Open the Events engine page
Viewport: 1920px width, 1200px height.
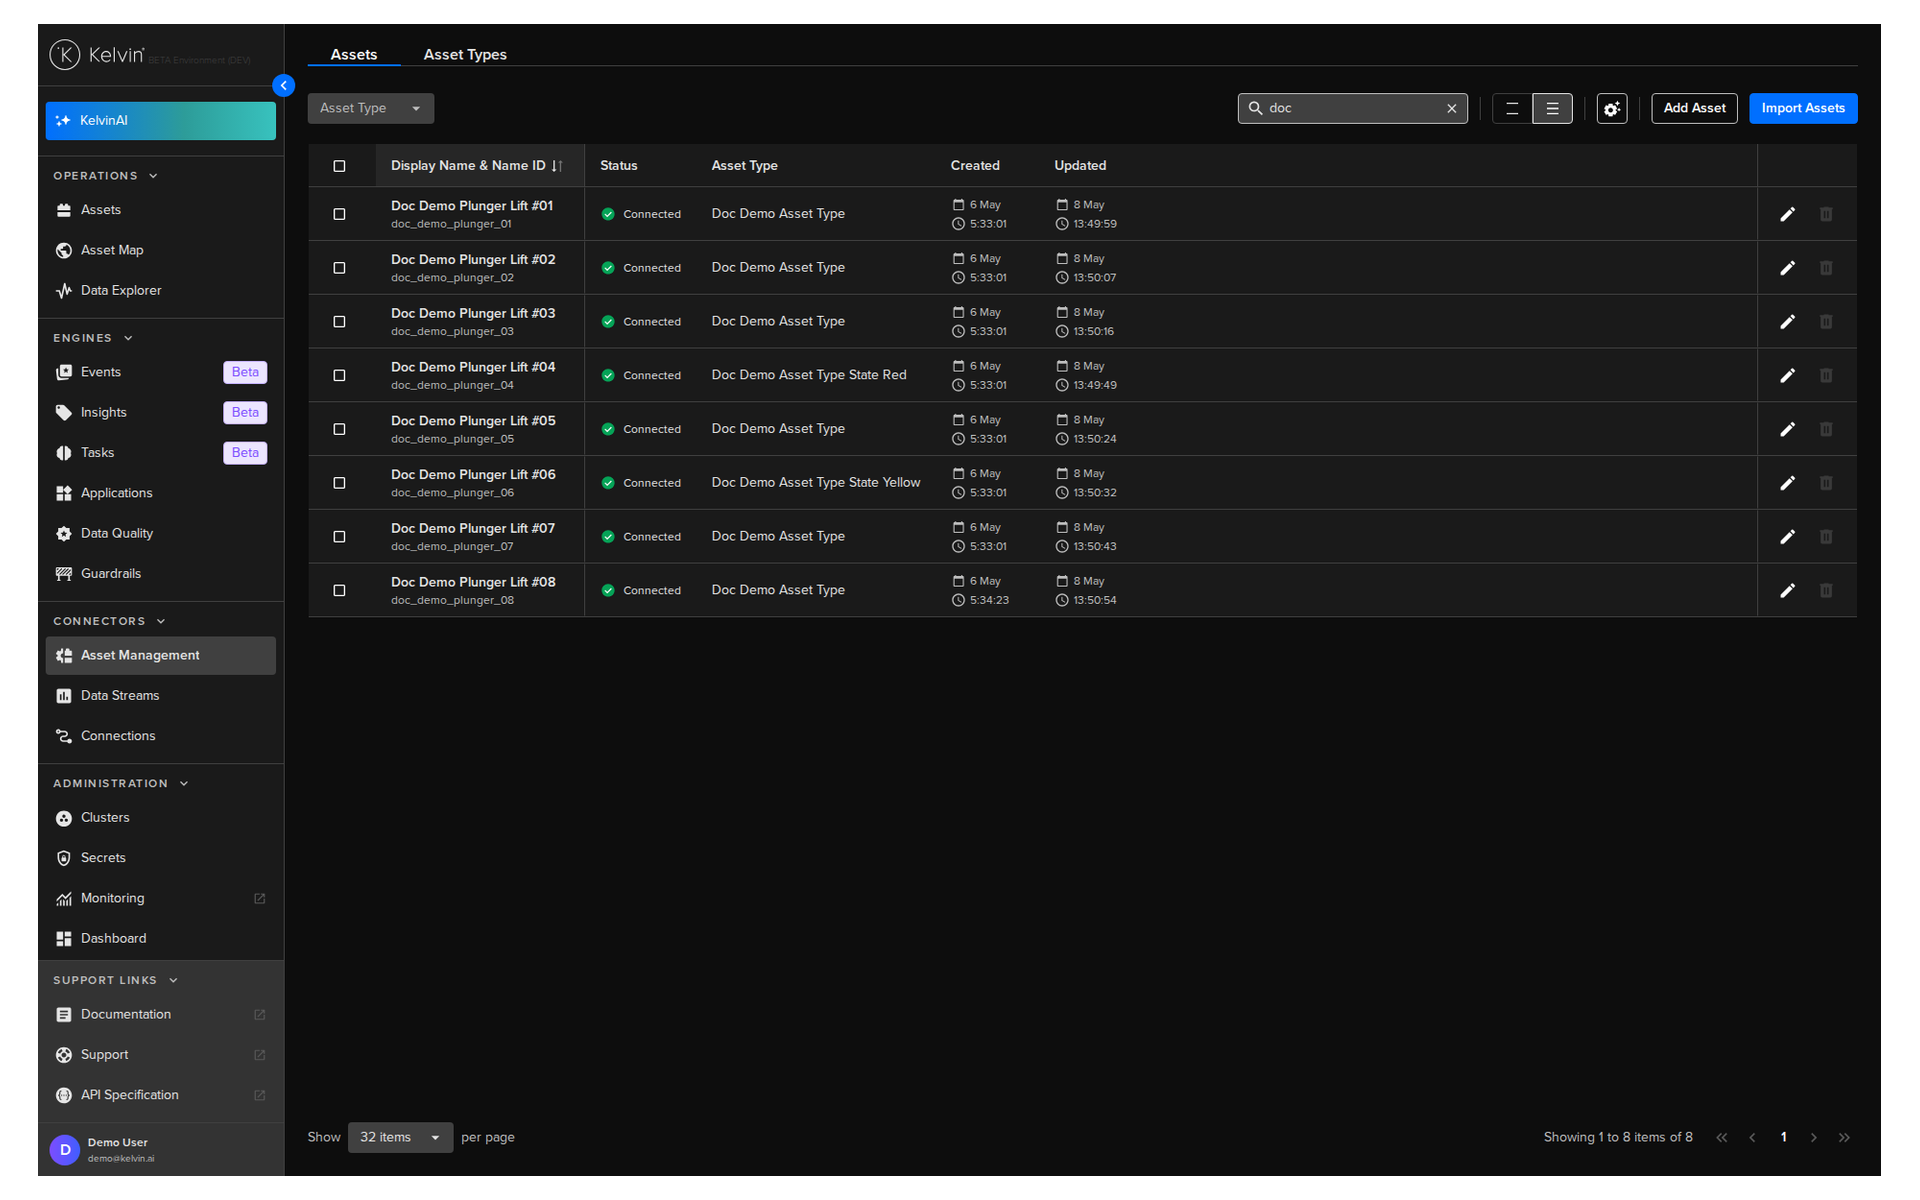pos(160,372)
